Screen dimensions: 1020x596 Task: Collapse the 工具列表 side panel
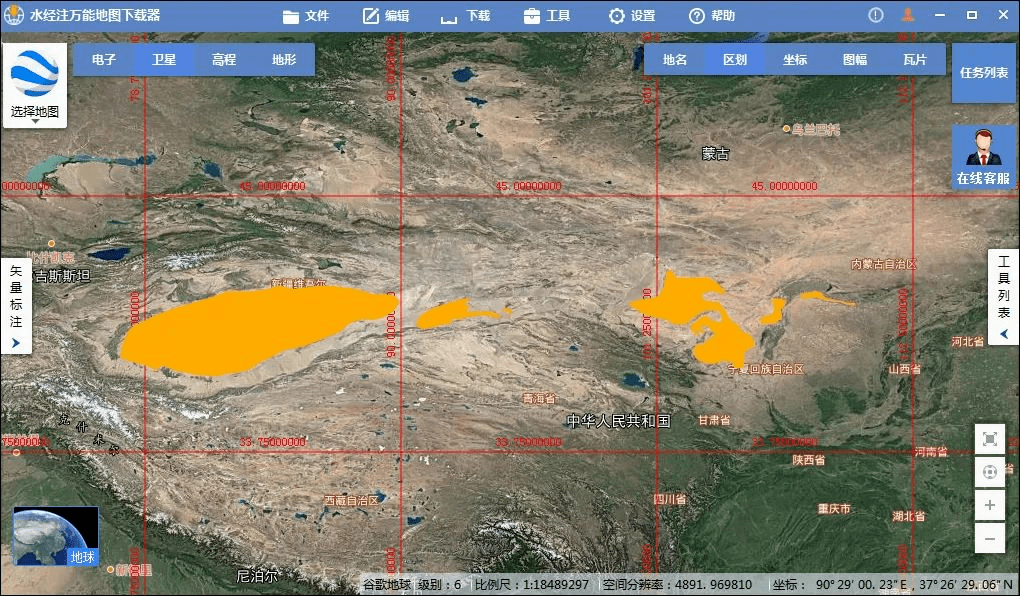(x=1003, y=333)
